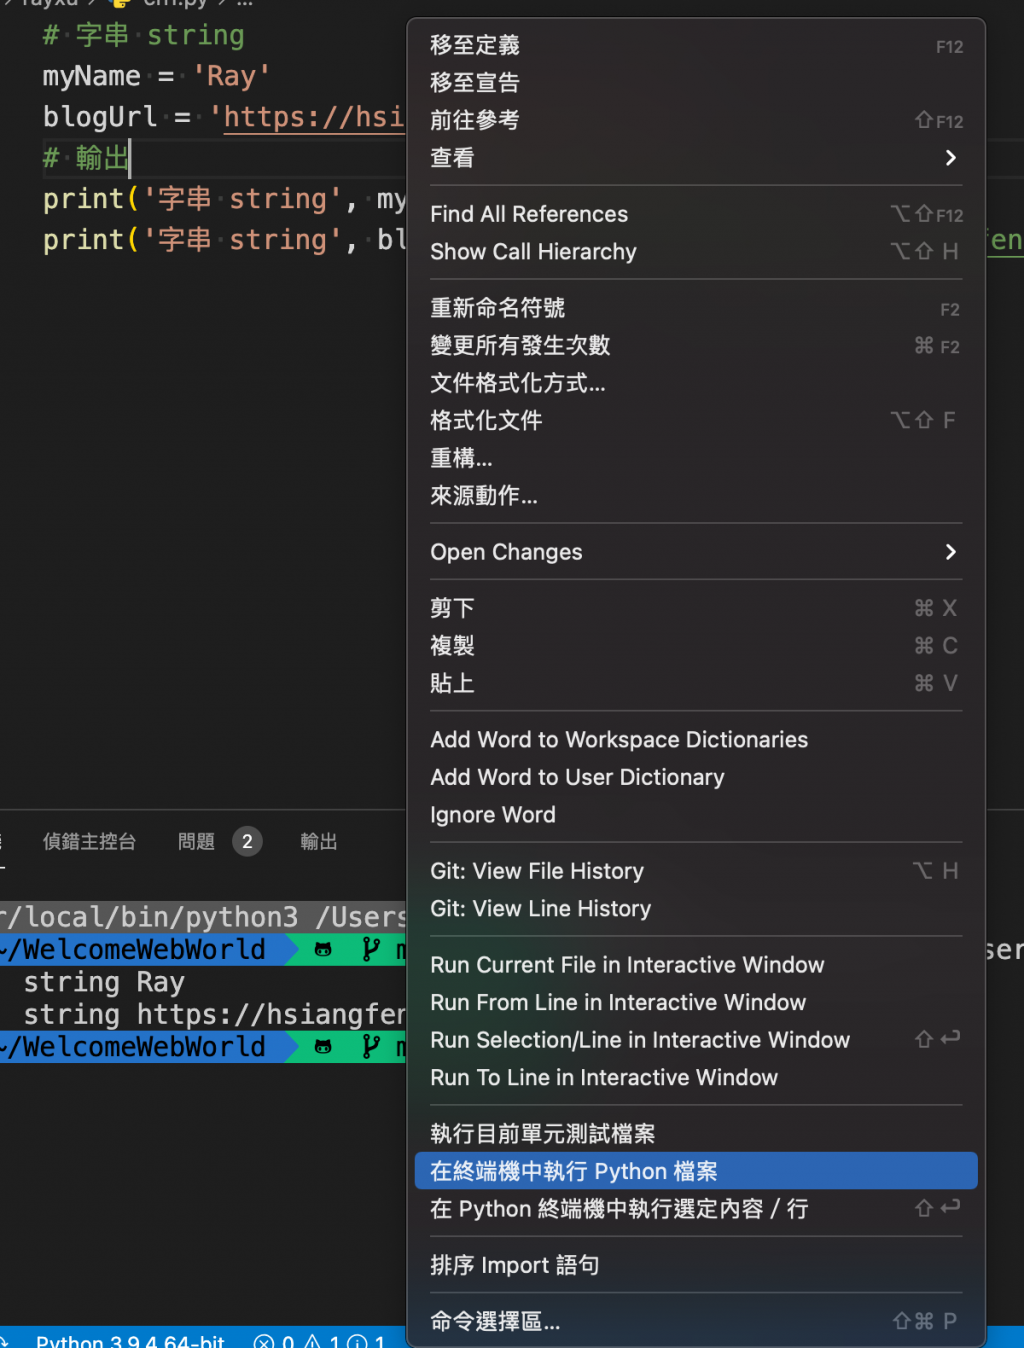
Task: Select 格式化文件 (Format Document)
Action: (x=696, y=421)
